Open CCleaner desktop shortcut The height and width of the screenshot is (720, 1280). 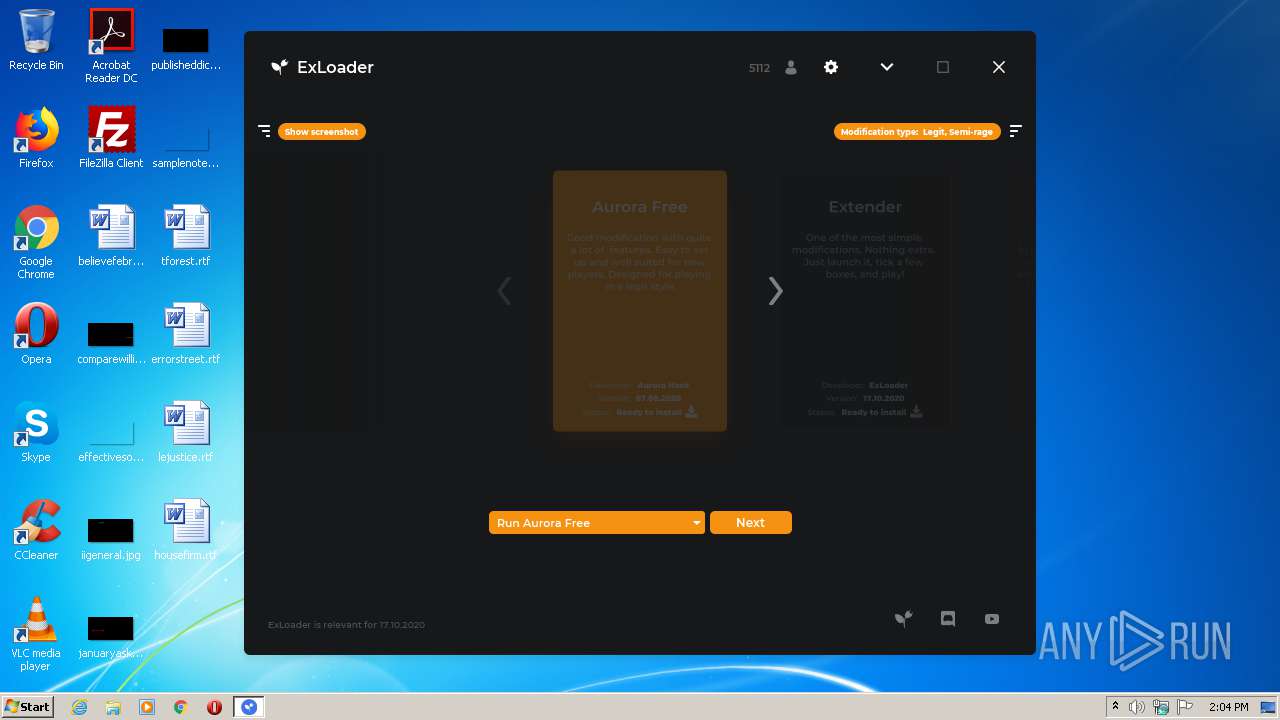[x=36, y=530]
